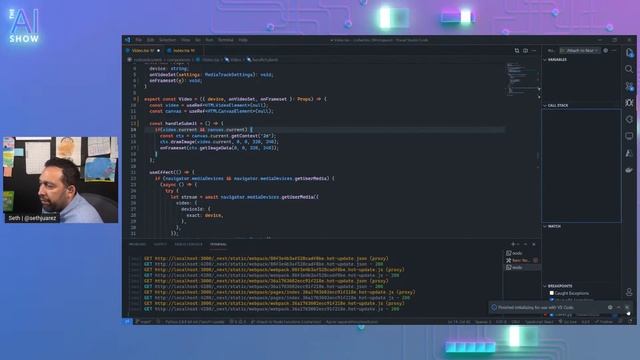
Task: Click the Video.tsx file breadcrumb
Action: tap(209, 60)
